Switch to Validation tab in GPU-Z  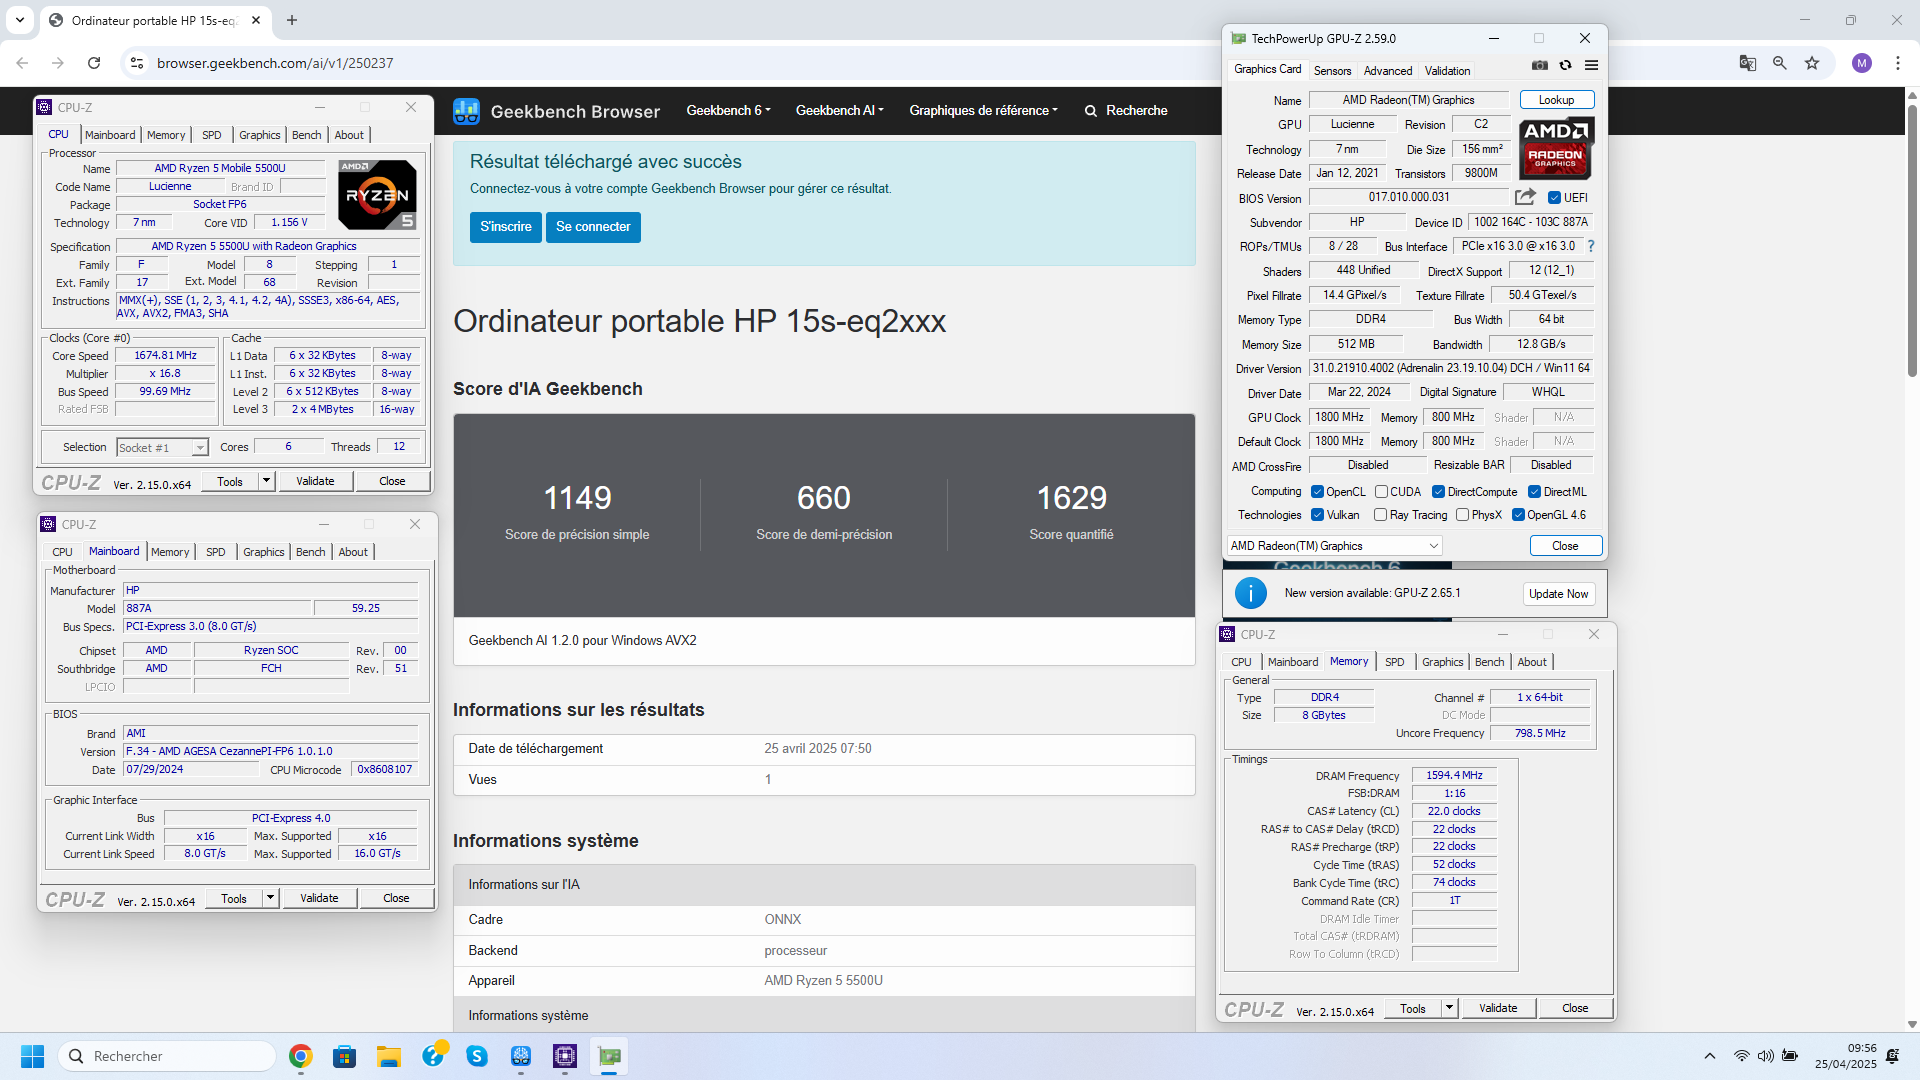pos(1447,71)
